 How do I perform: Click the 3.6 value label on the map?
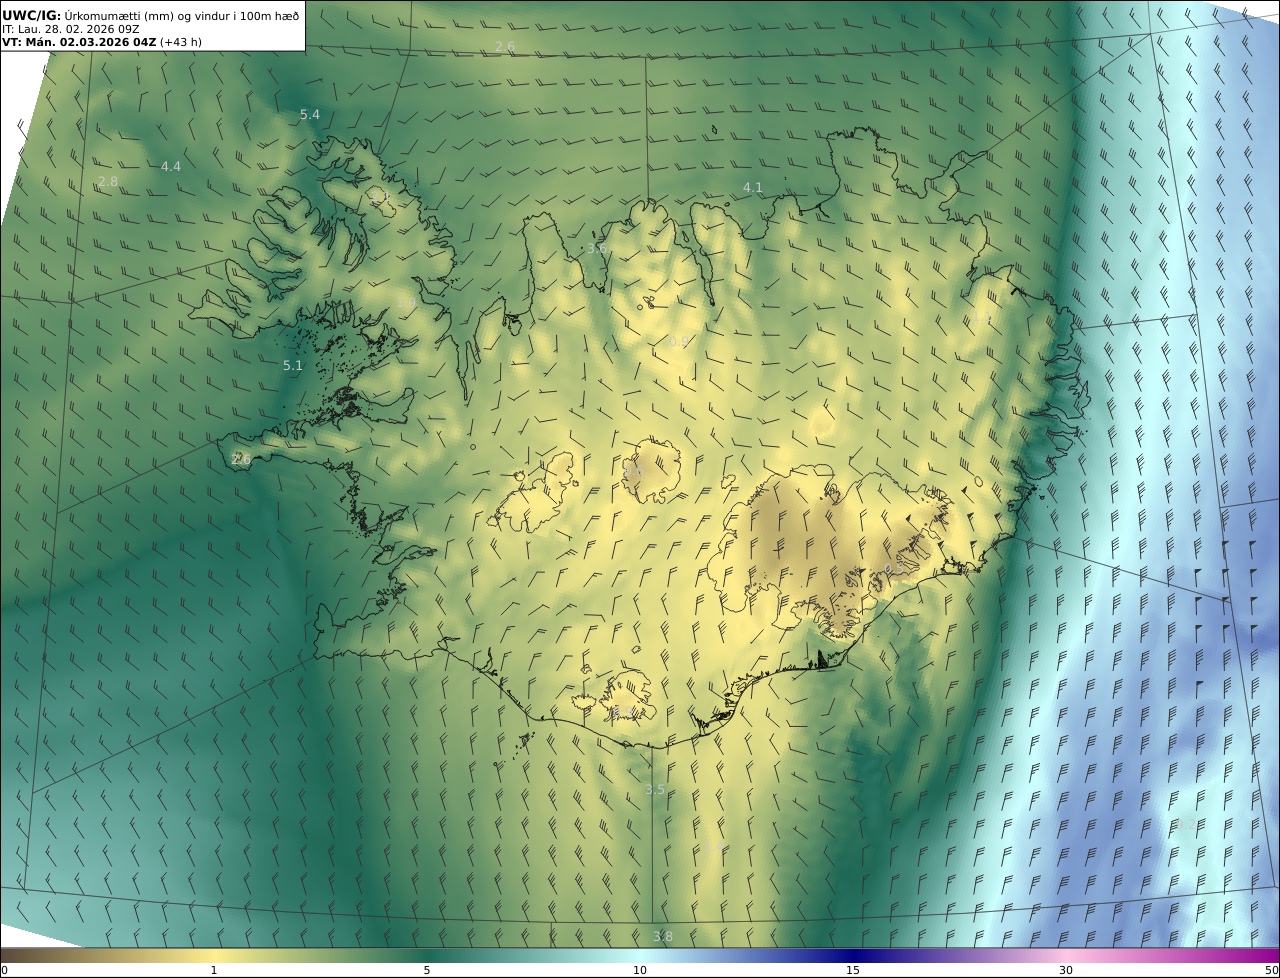[x=597, y=249]
